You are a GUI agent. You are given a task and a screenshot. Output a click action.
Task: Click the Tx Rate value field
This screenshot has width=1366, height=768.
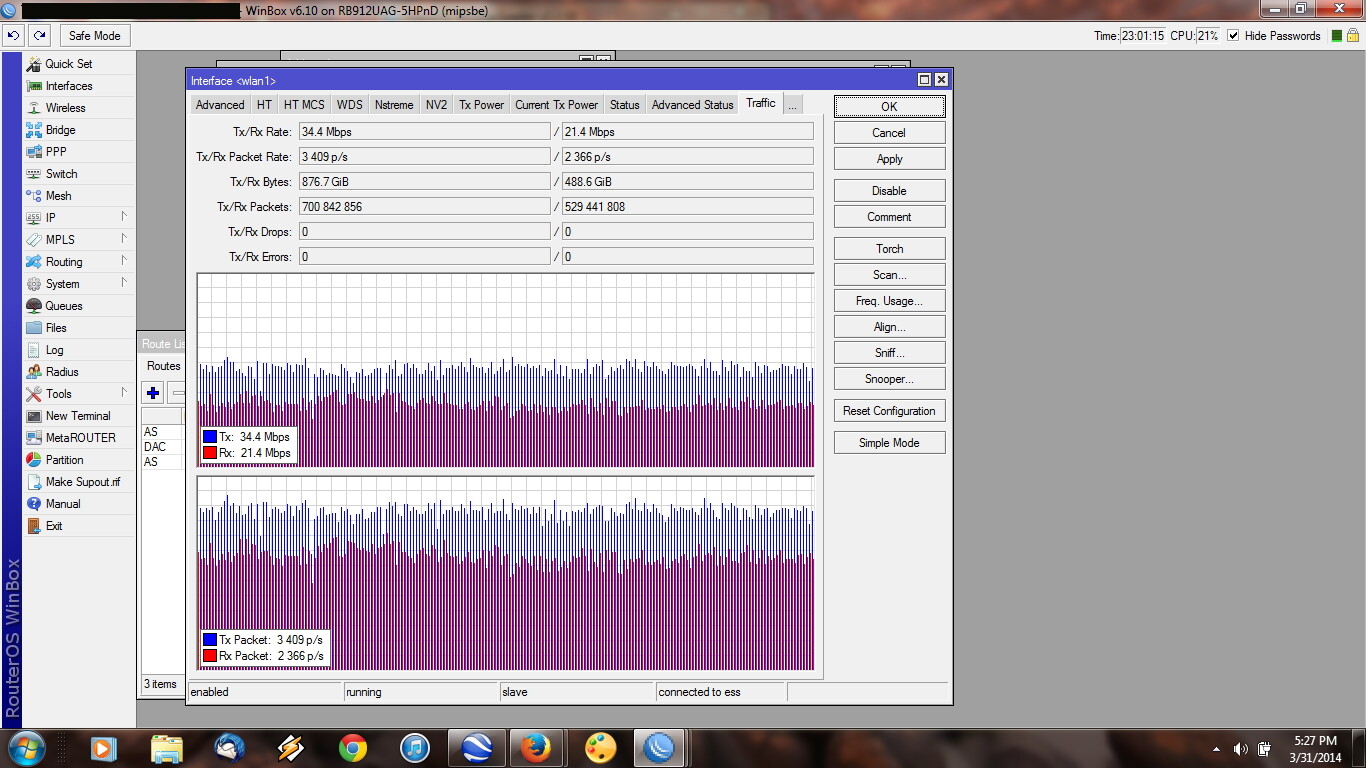(x=424, y=132)
